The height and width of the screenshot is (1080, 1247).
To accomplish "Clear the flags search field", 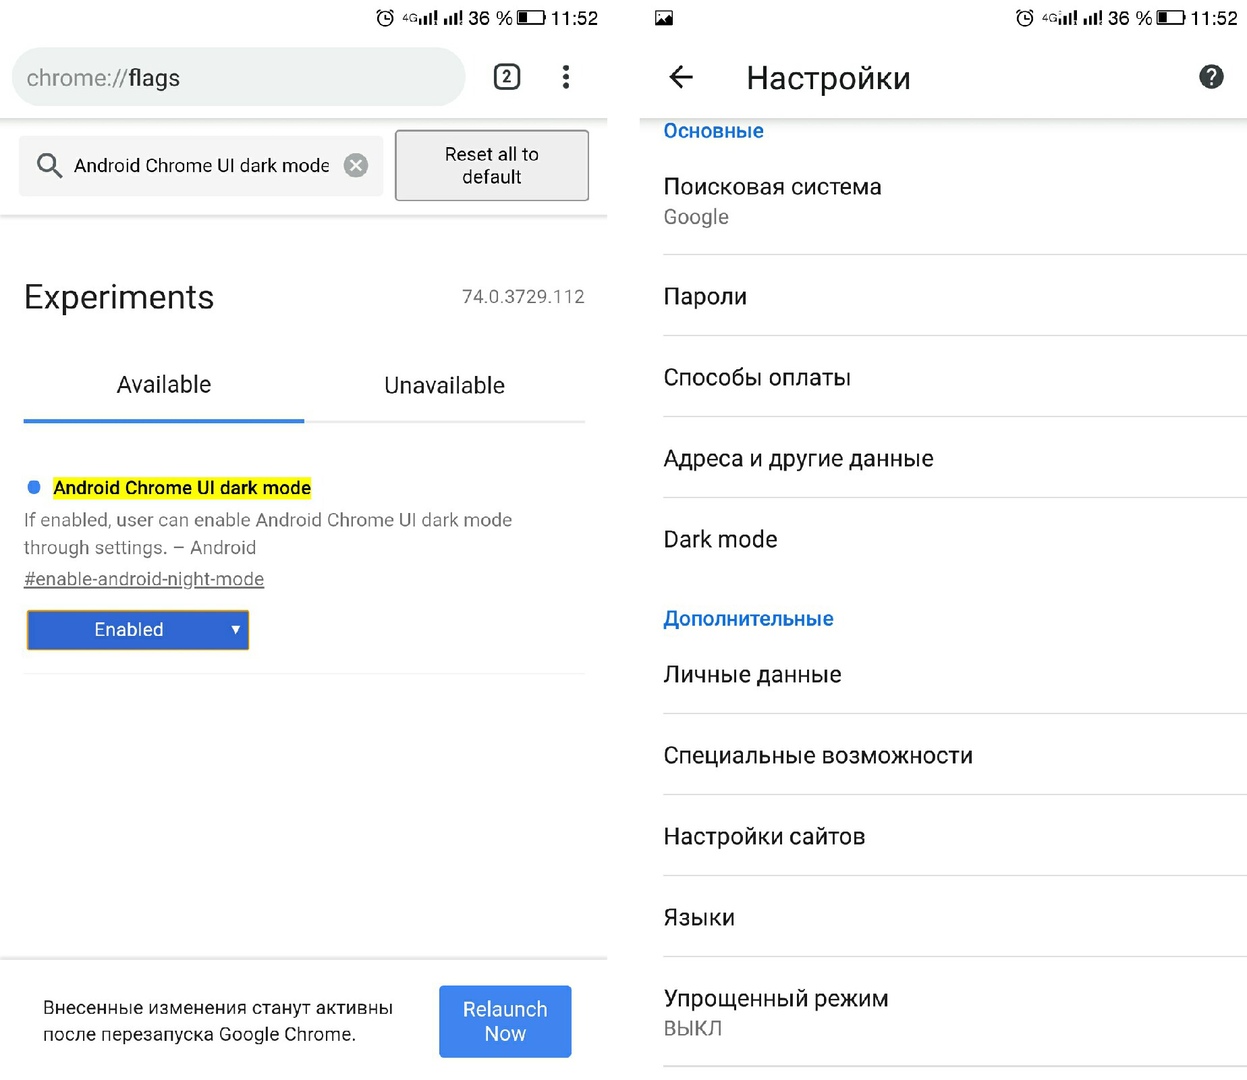I will point(356,166).
